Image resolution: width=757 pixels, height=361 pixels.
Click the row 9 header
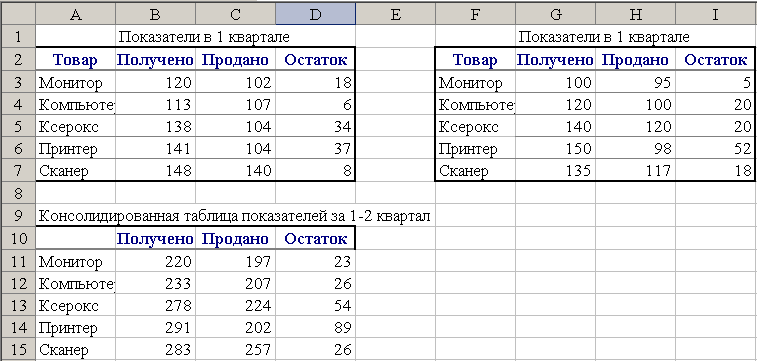18,216
